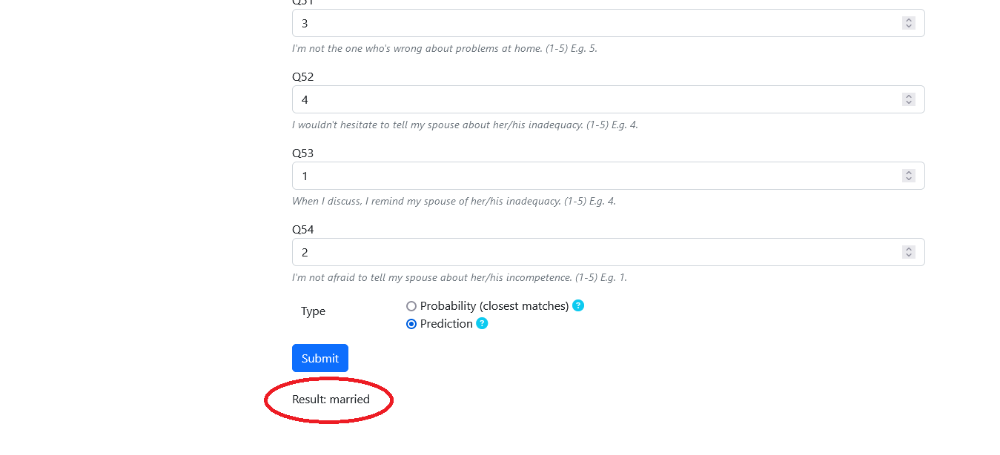1000x455 pixels.
Task: Click the Type label next to radios
Action: [x=313, y=311]
